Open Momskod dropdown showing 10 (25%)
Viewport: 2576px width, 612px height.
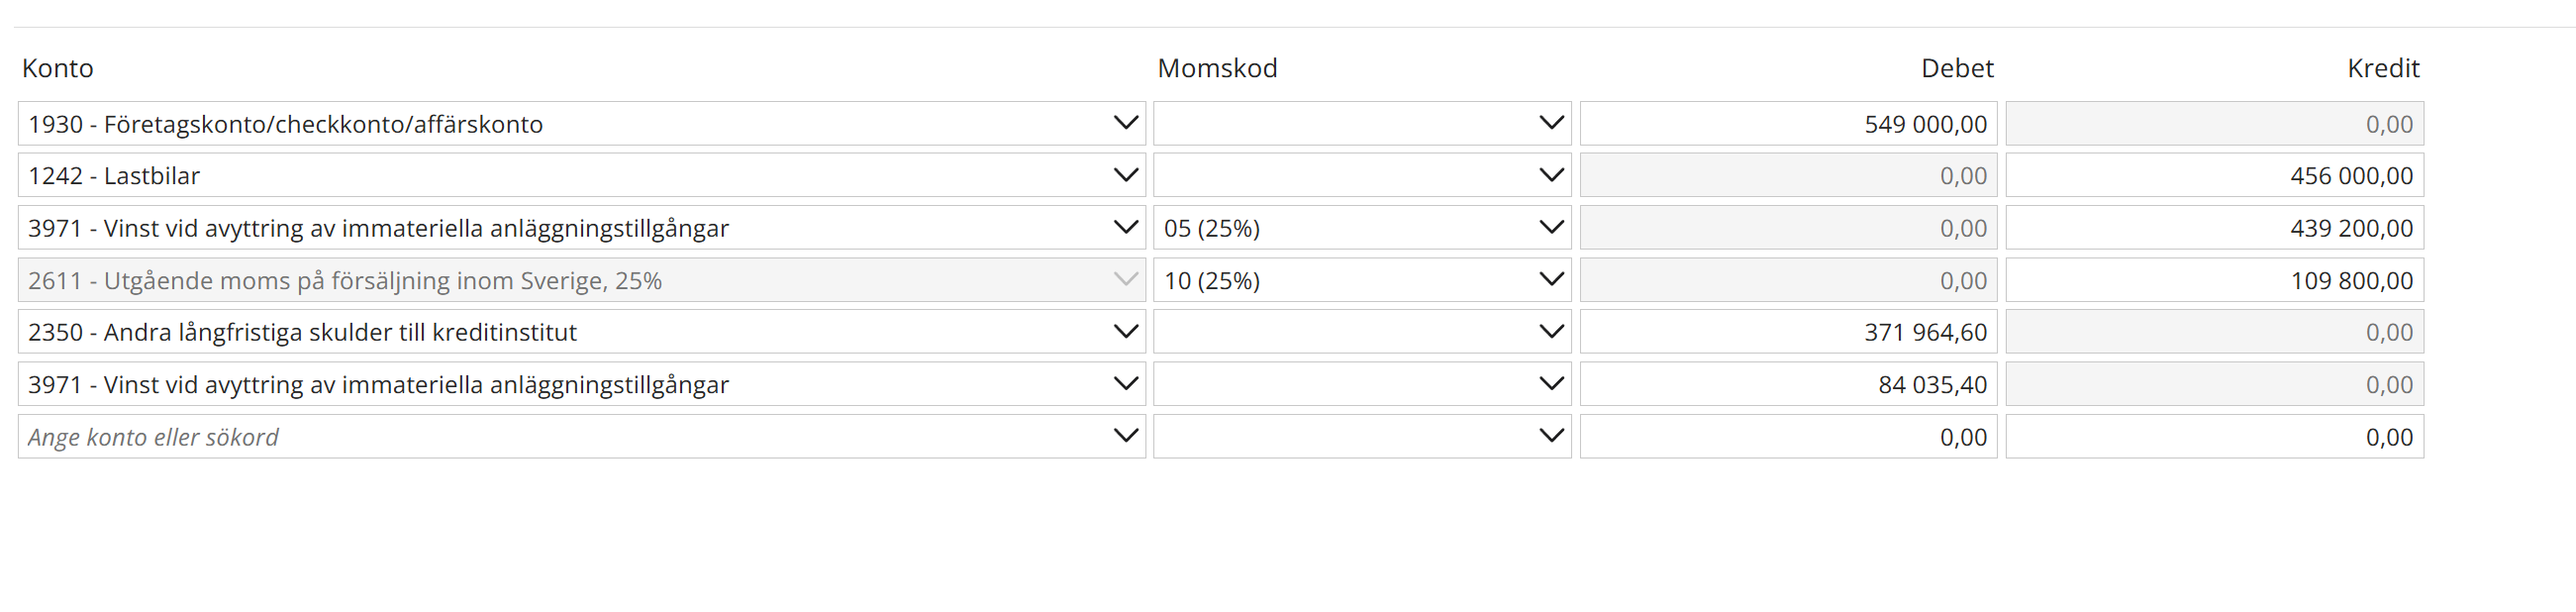point(1550,280)
